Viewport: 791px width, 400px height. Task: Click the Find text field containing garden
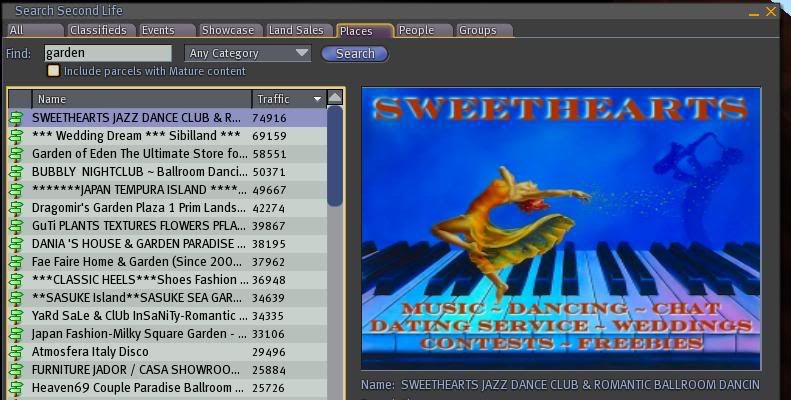point(106,53)
